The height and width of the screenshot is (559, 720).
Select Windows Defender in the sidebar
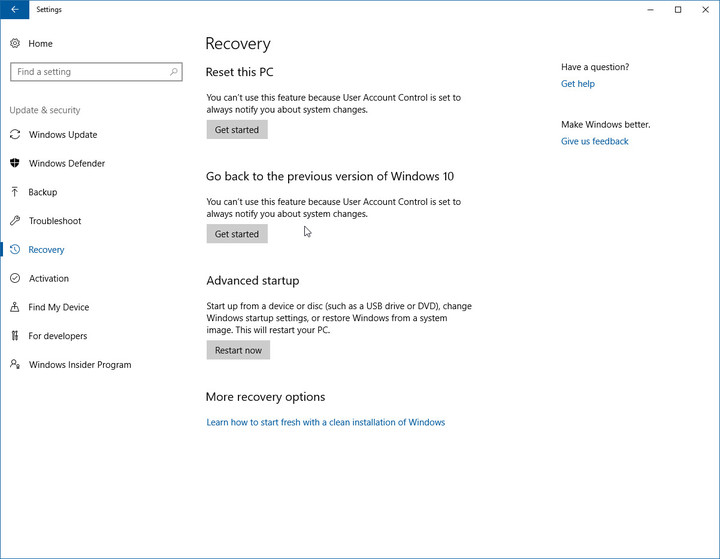(x=67, y=163)
